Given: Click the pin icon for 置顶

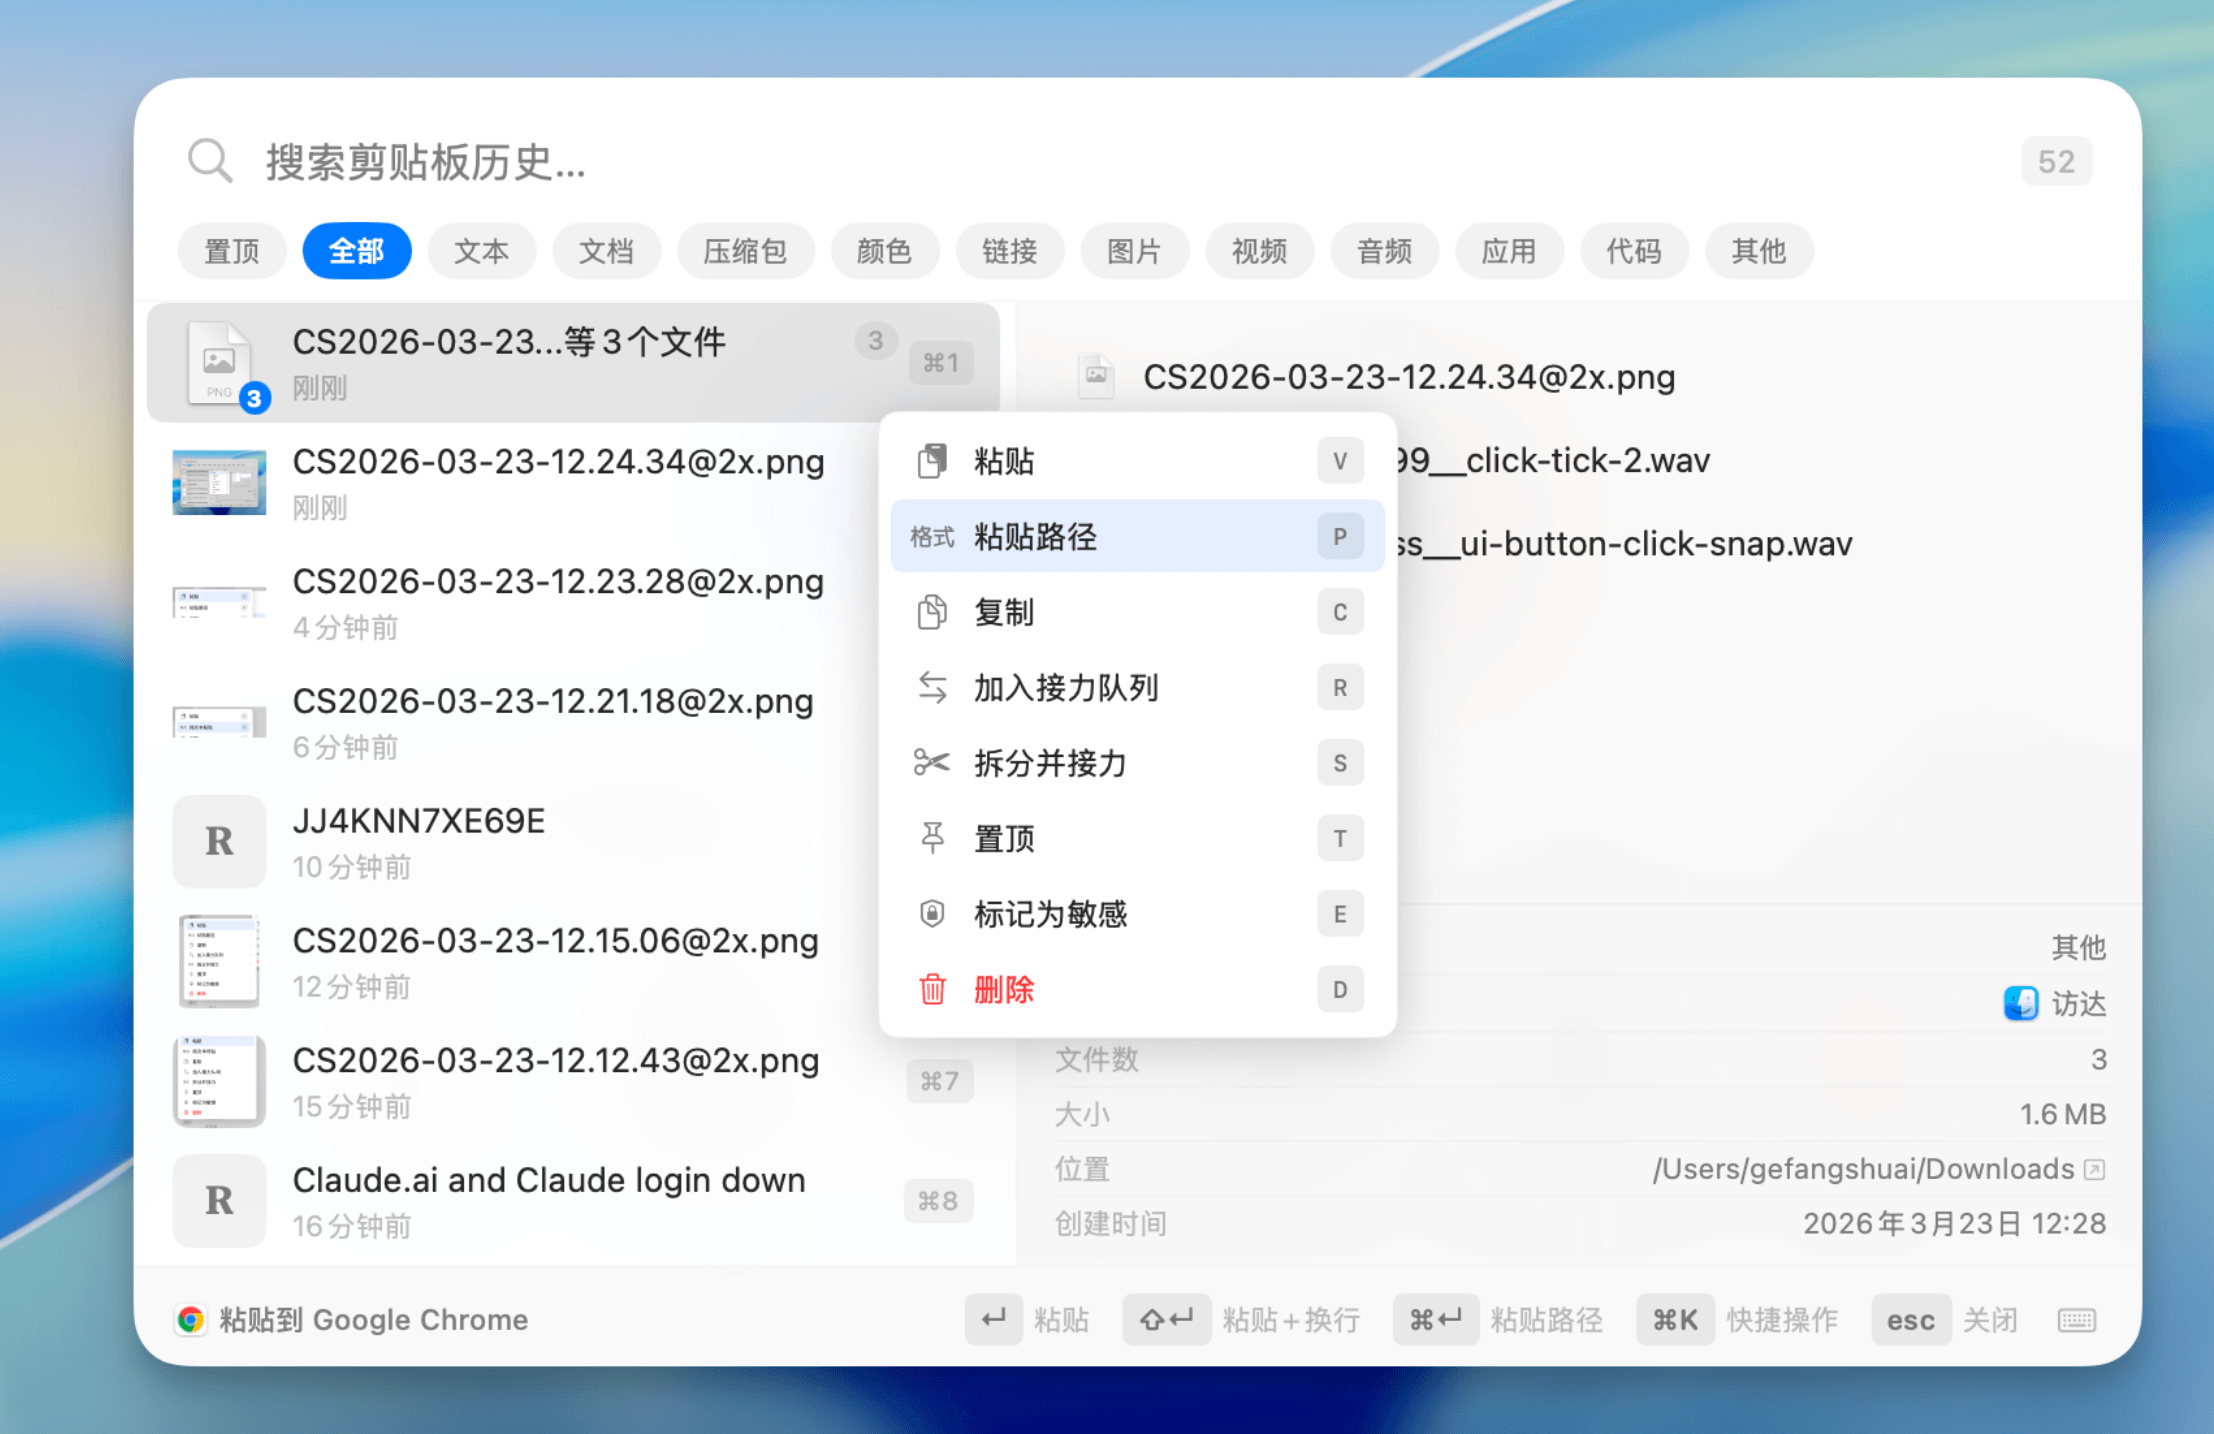Looking at the screenshot, I should coord(932,838).
